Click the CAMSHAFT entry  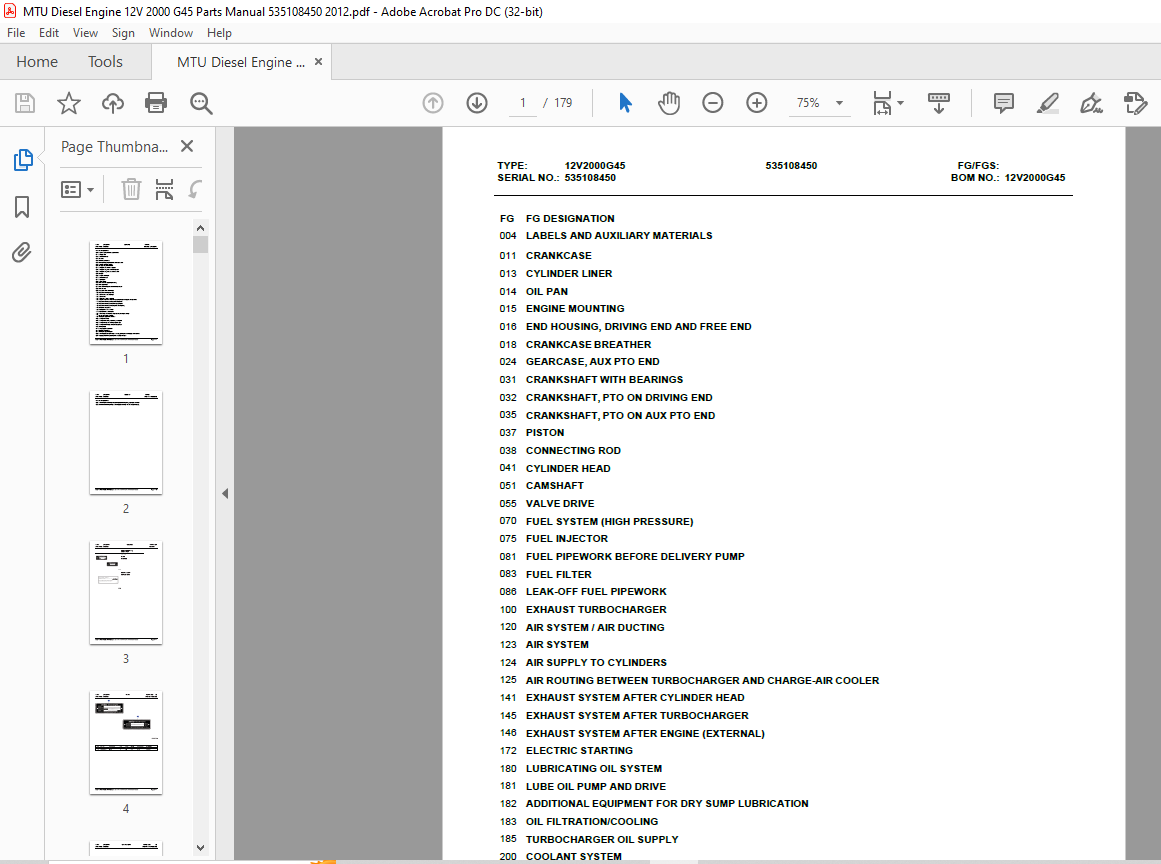[555, 486]
